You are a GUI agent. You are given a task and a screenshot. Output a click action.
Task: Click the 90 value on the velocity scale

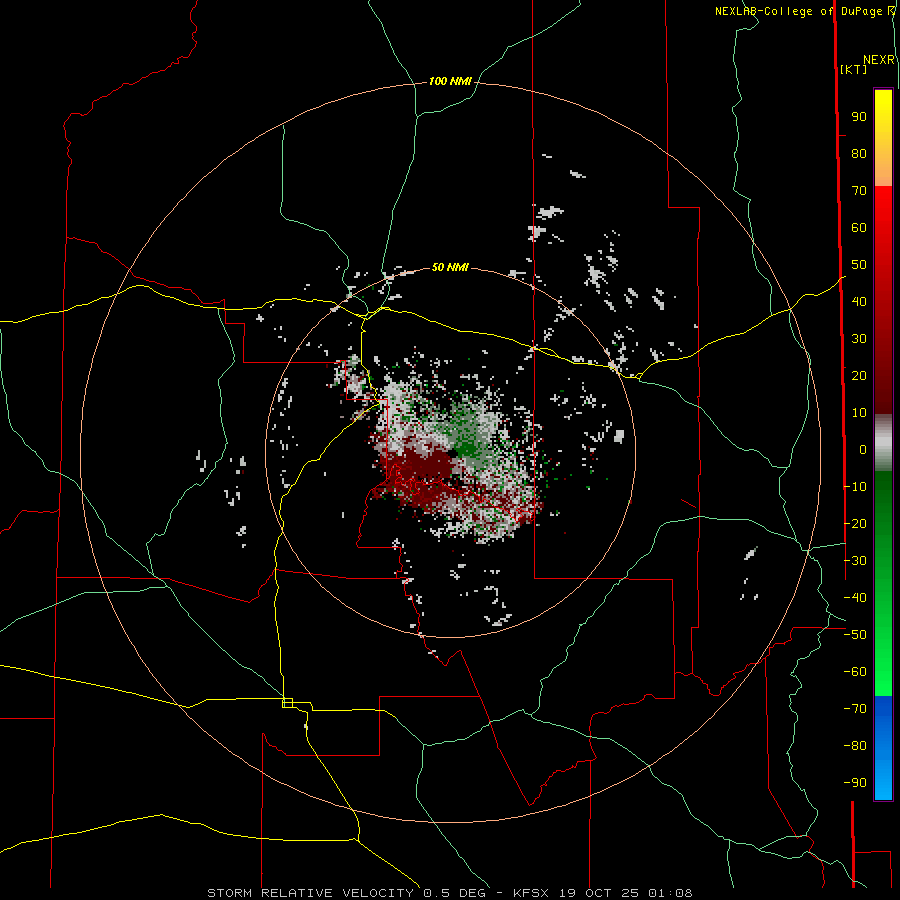859,117
